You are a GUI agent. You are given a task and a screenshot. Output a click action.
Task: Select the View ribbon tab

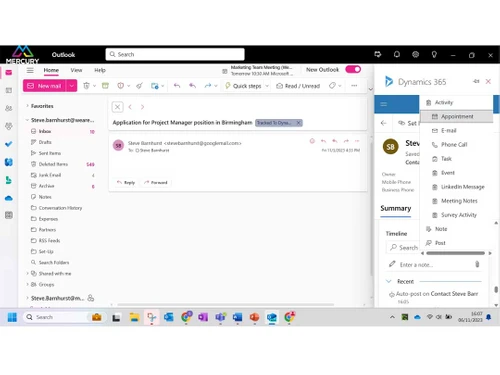76,70
